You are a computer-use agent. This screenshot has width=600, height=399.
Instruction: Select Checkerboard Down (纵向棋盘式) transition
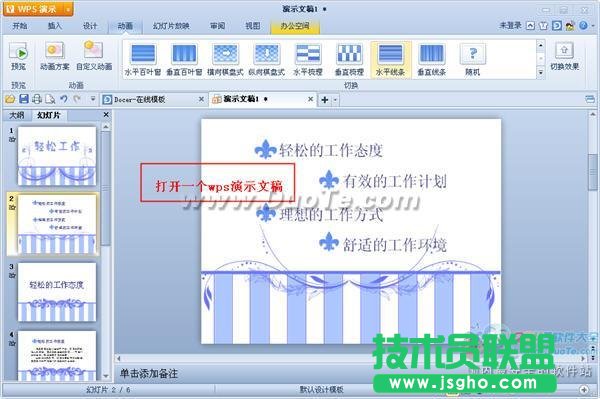(x=267, y=60)
